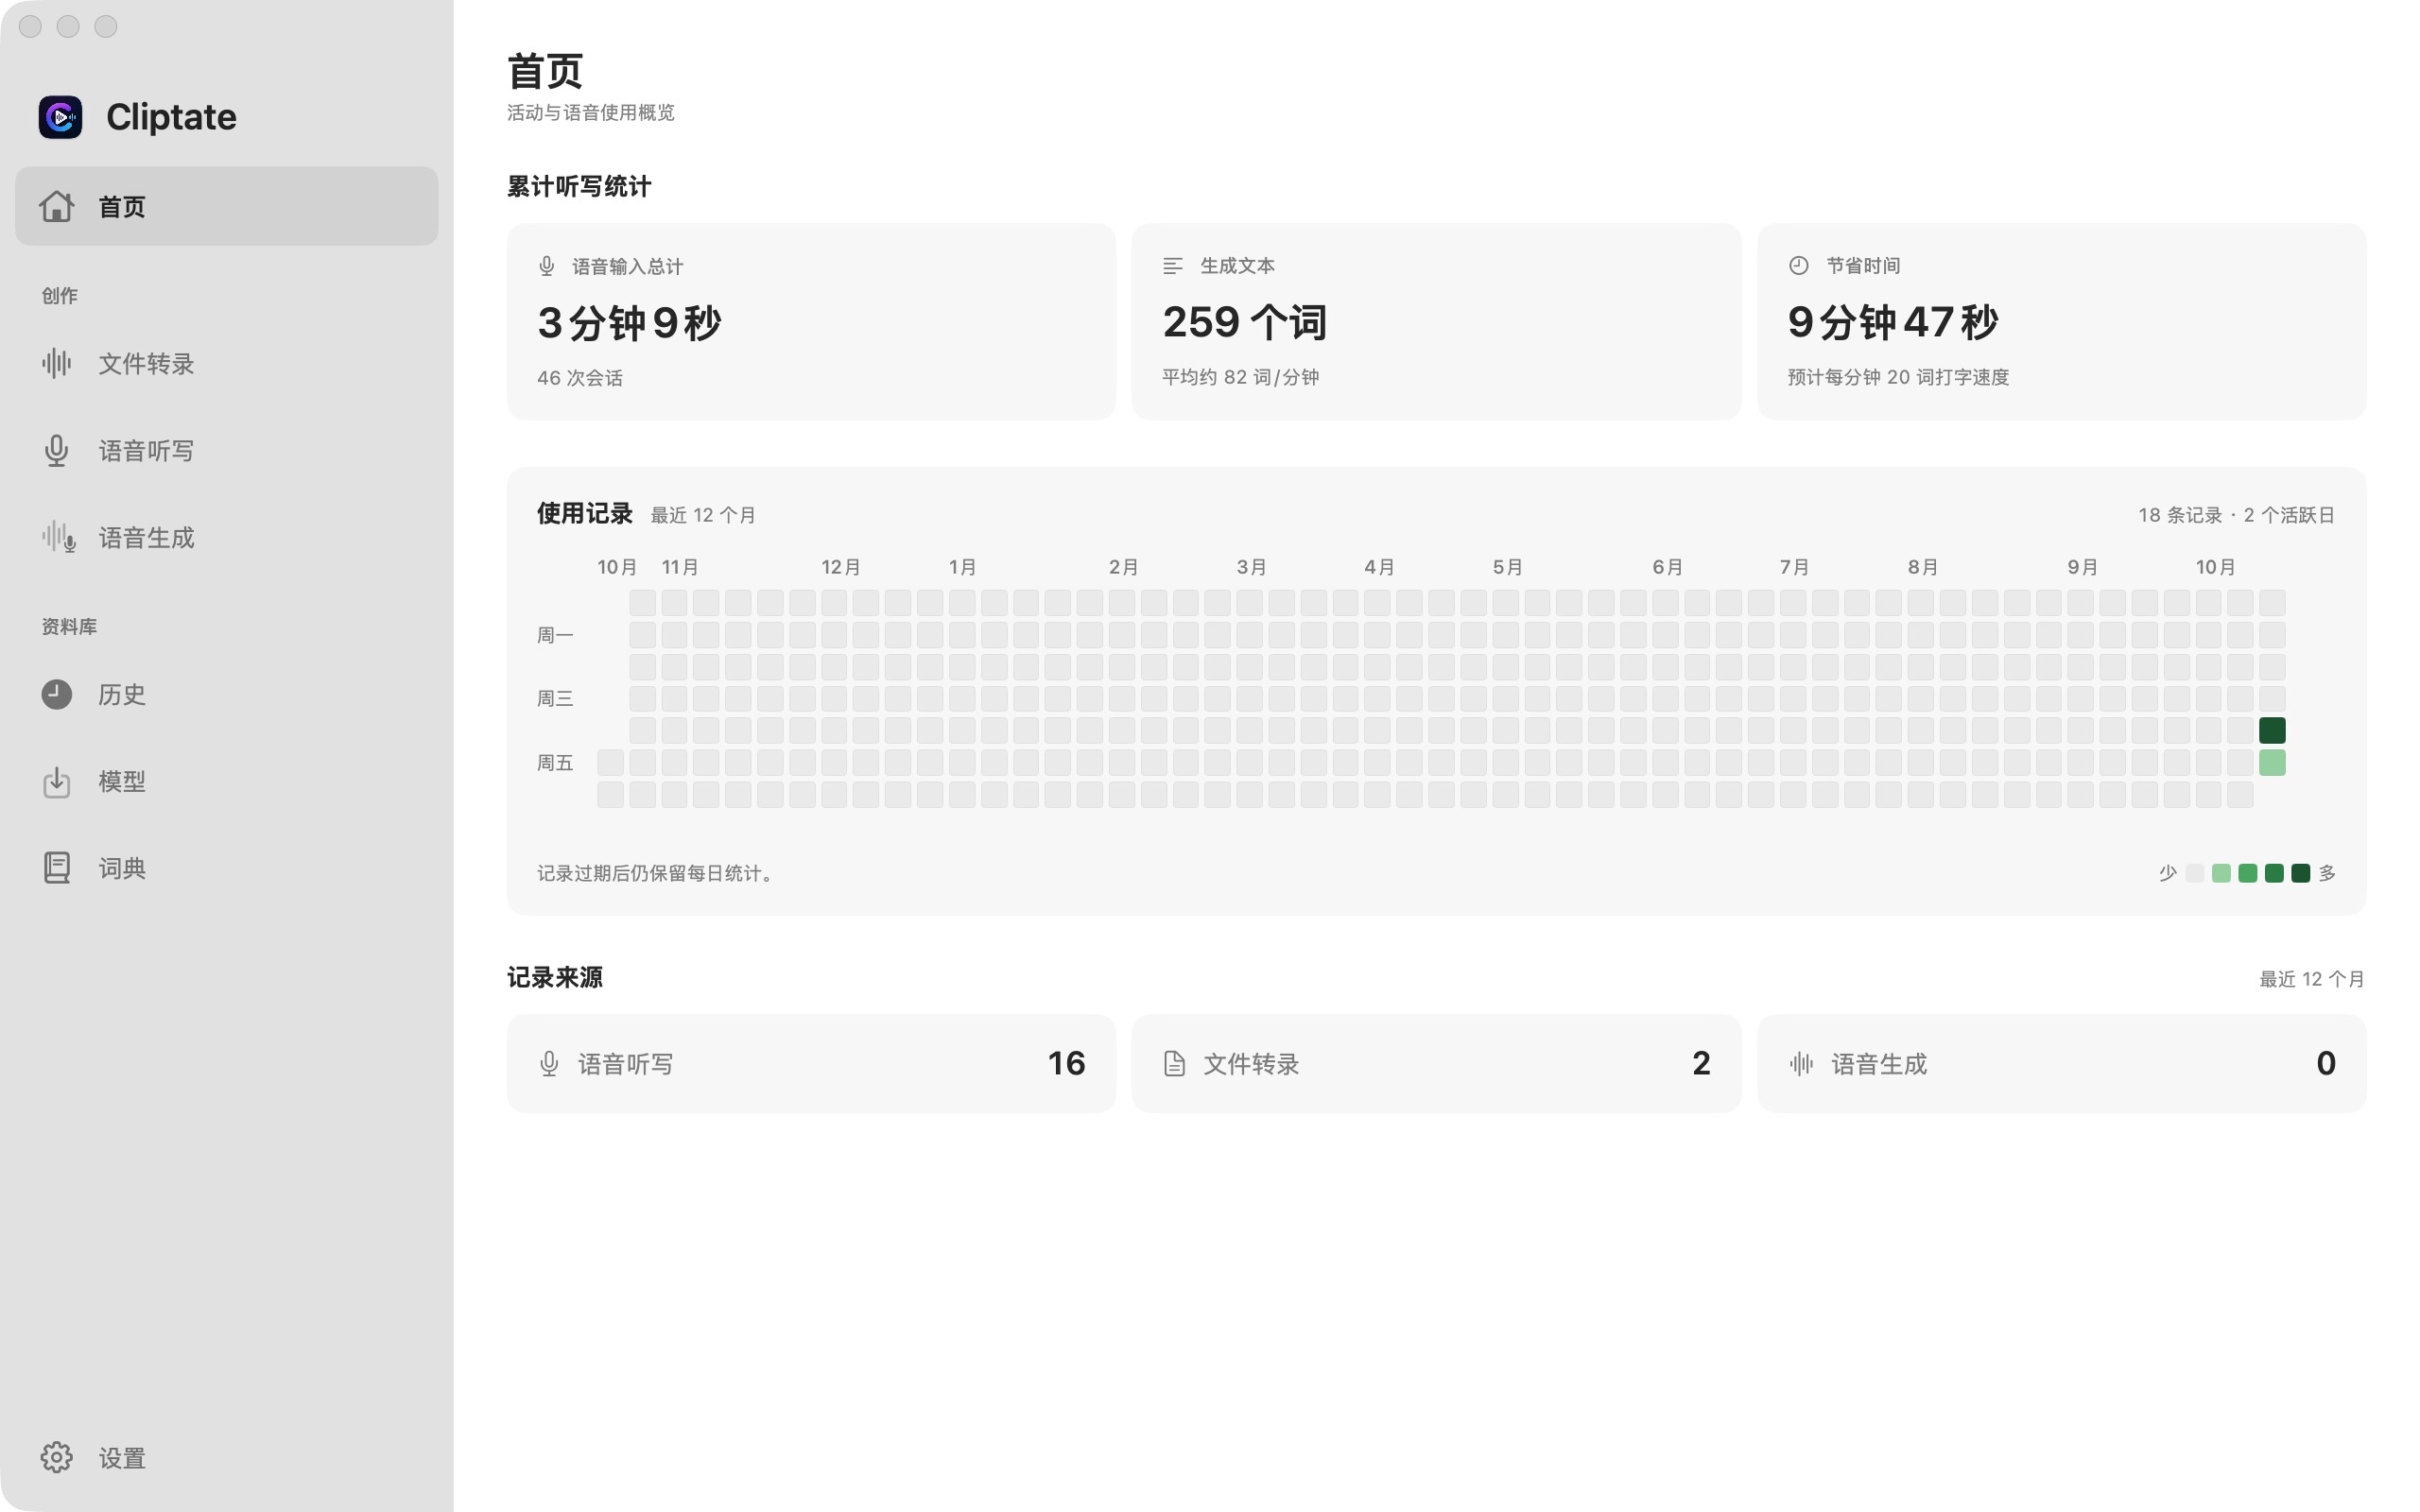Go to 文件转录 in sidebar
This screenshot has width=2420, height=1512.
(226, 363)
